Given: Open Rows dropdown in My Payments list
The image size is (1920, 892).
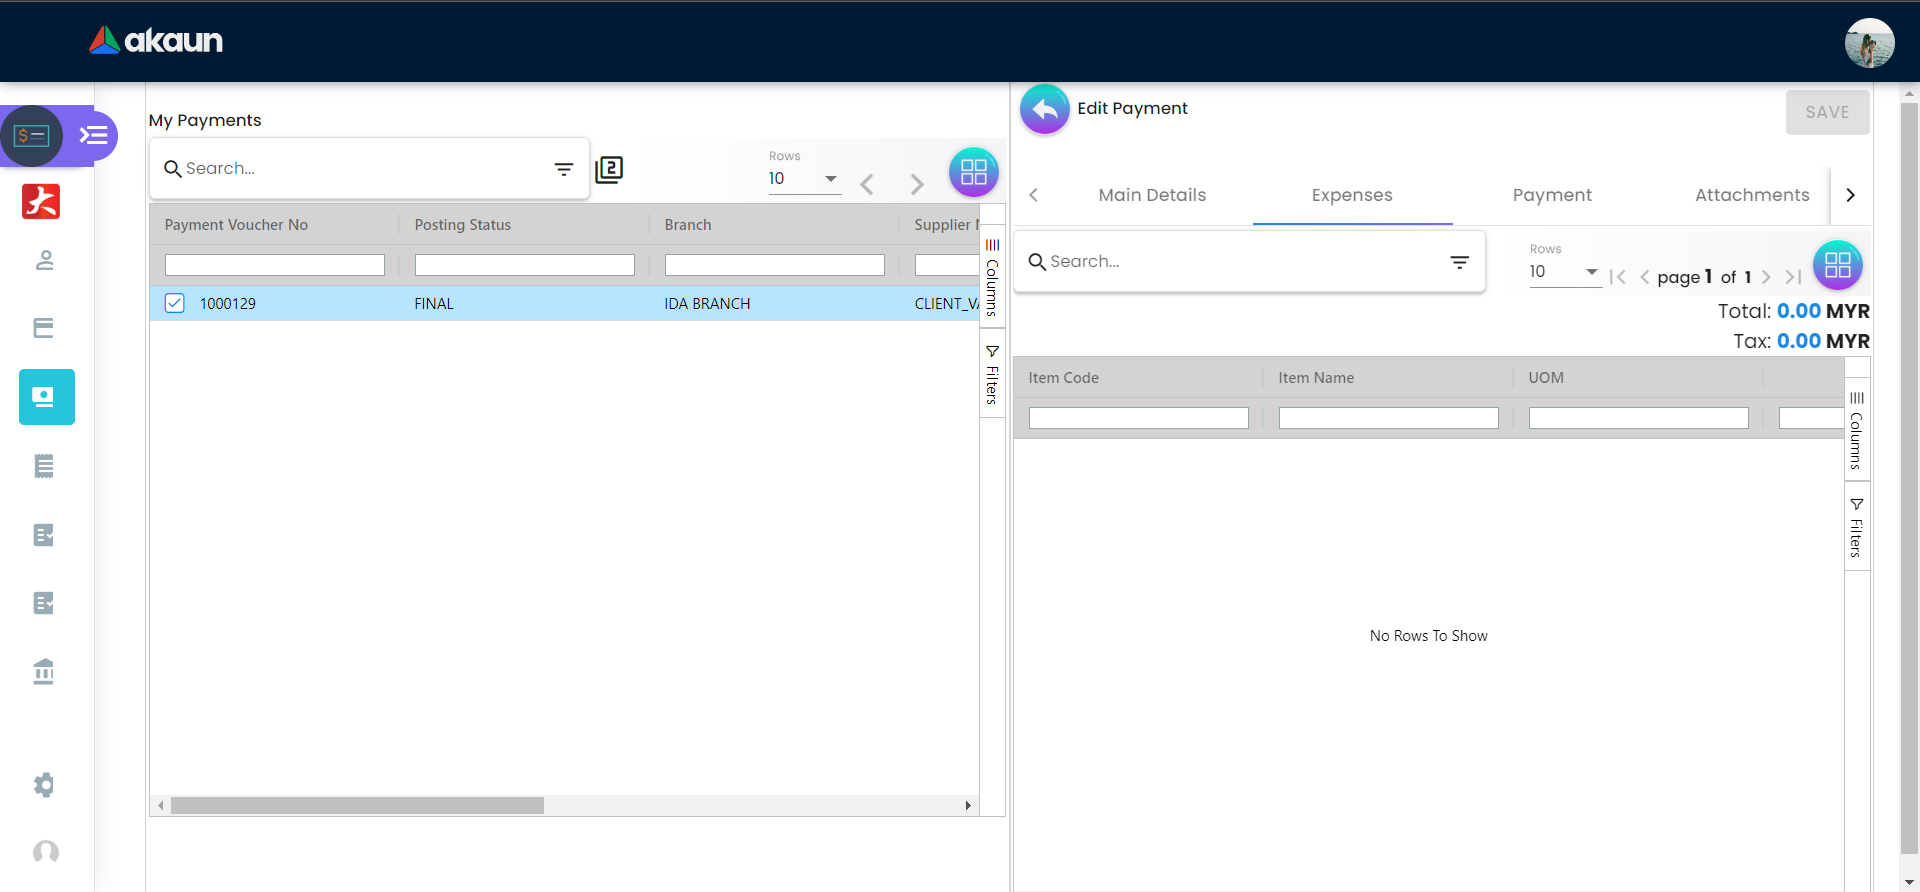Looking at the screenshot, I should coord(803,179).
